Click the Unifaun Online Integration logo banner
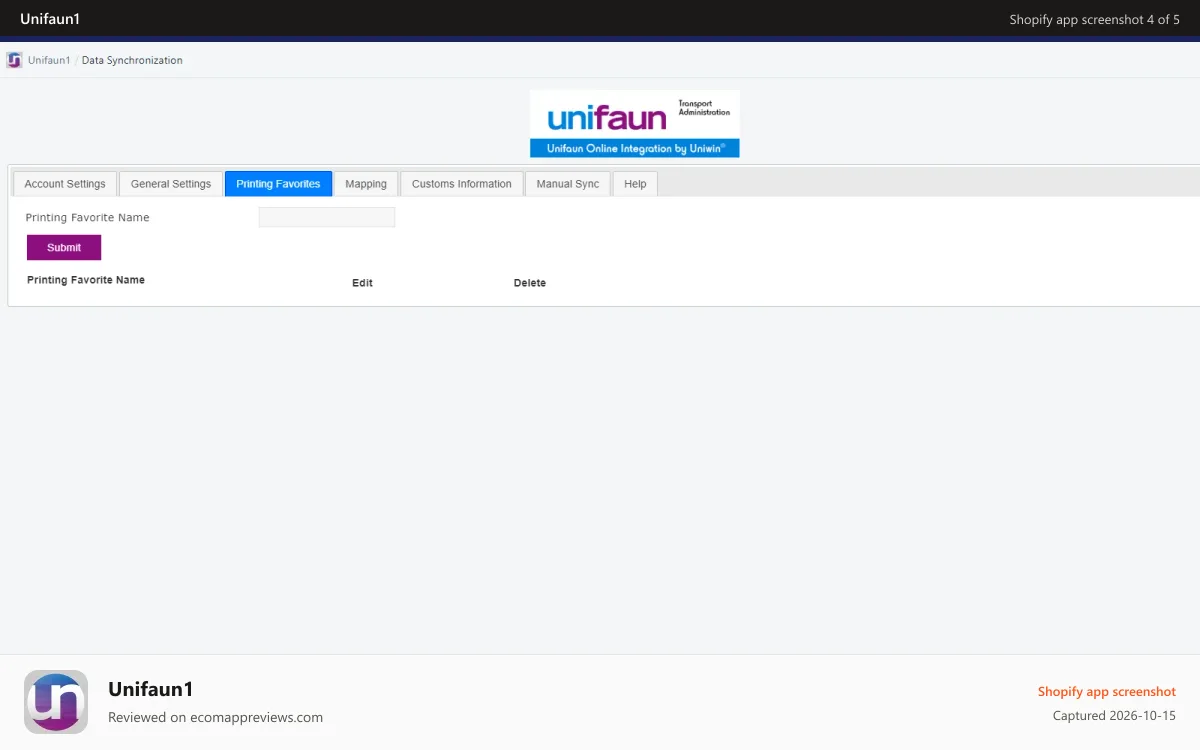 tap(635, 124)
